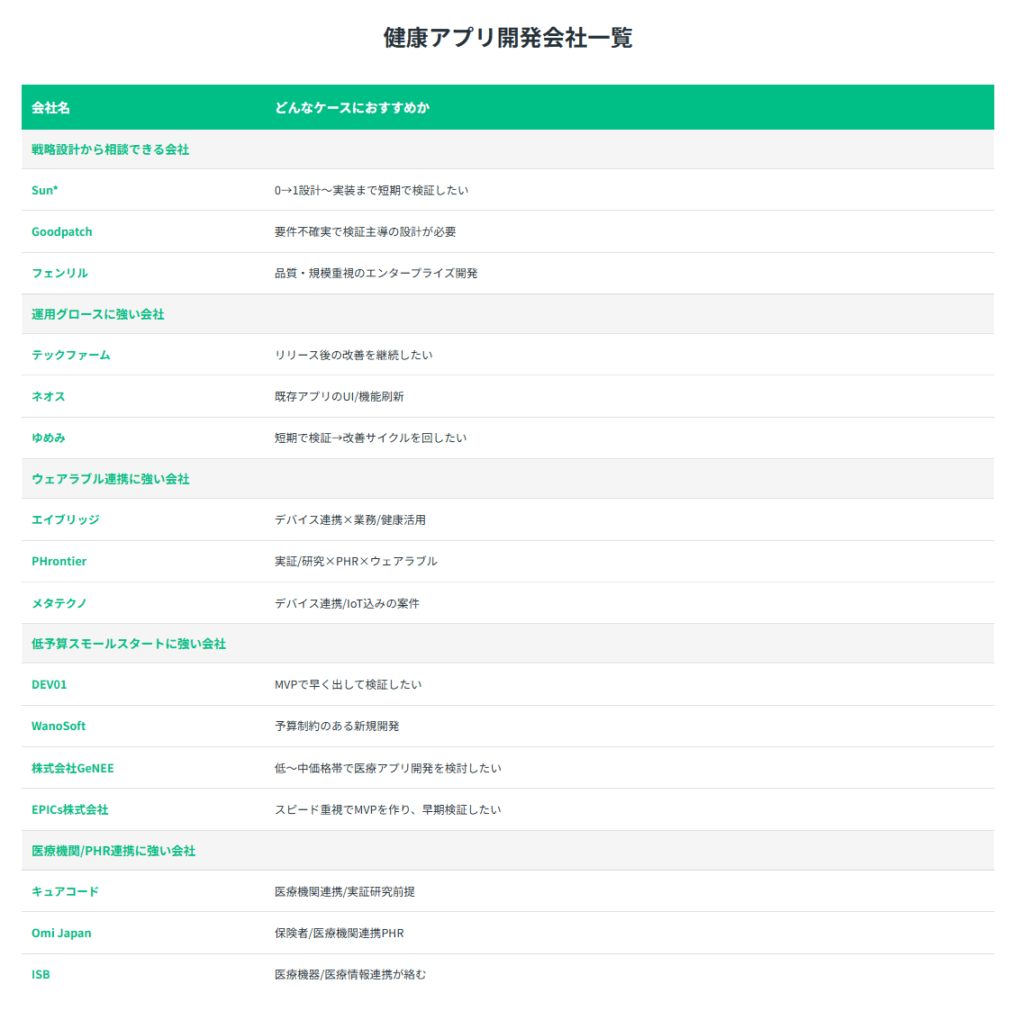
Task: Click the Goodpatch company name
Action: [62, 232]
